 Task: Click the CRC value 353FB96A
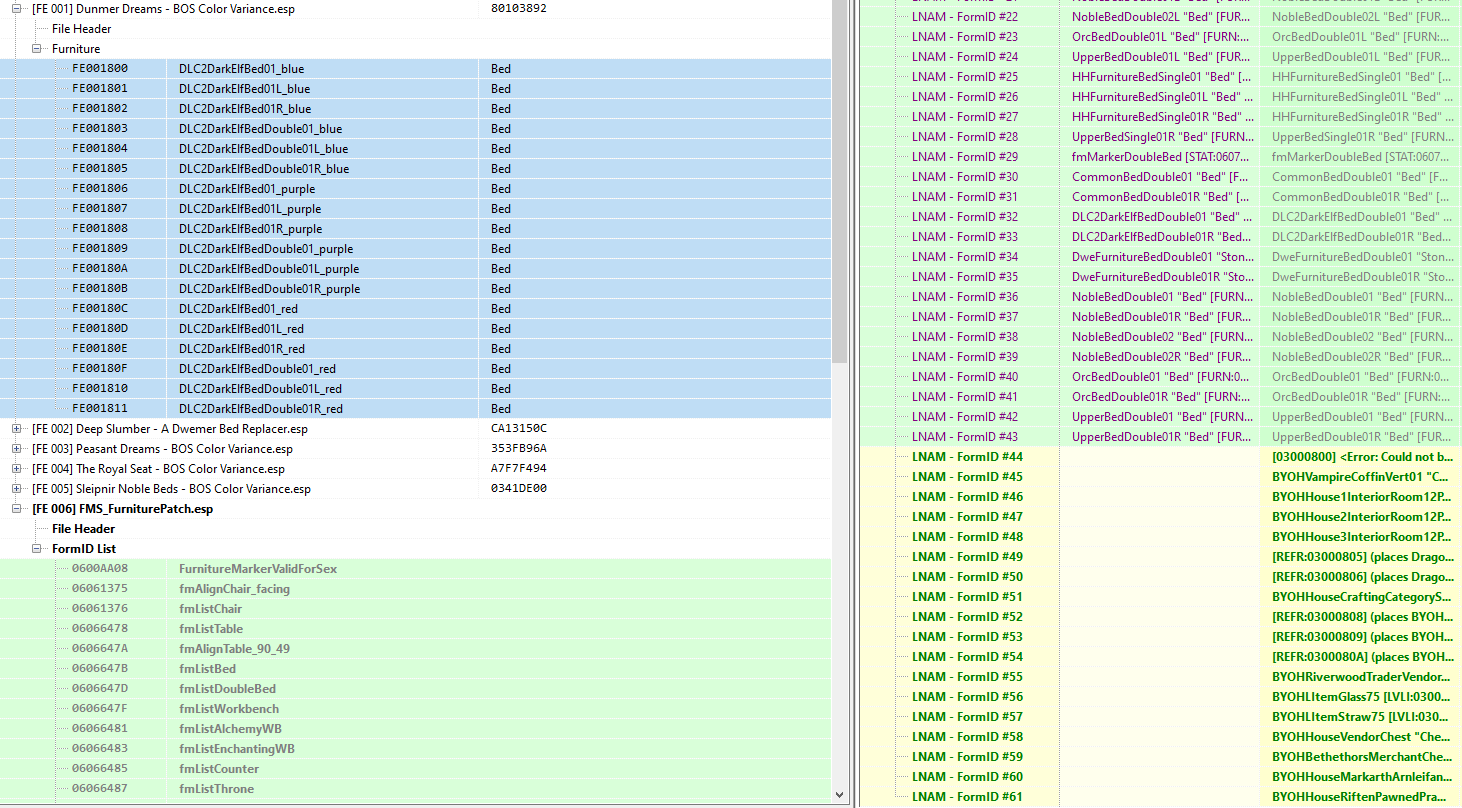pos(519,449)
